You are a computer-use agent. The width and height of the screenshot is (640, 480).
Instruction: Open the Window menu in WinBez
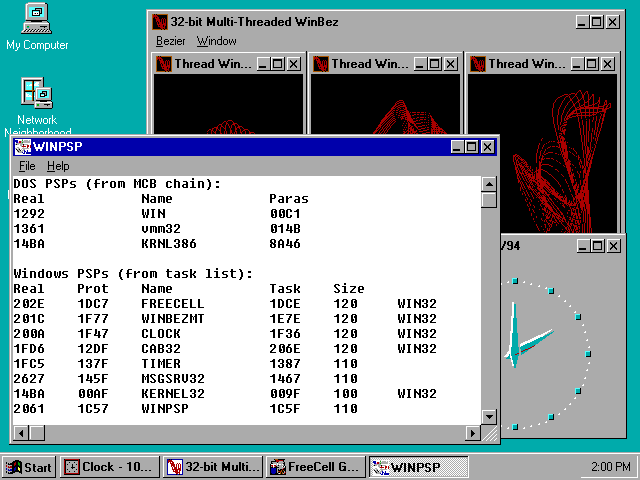click(x=216, y=41)
